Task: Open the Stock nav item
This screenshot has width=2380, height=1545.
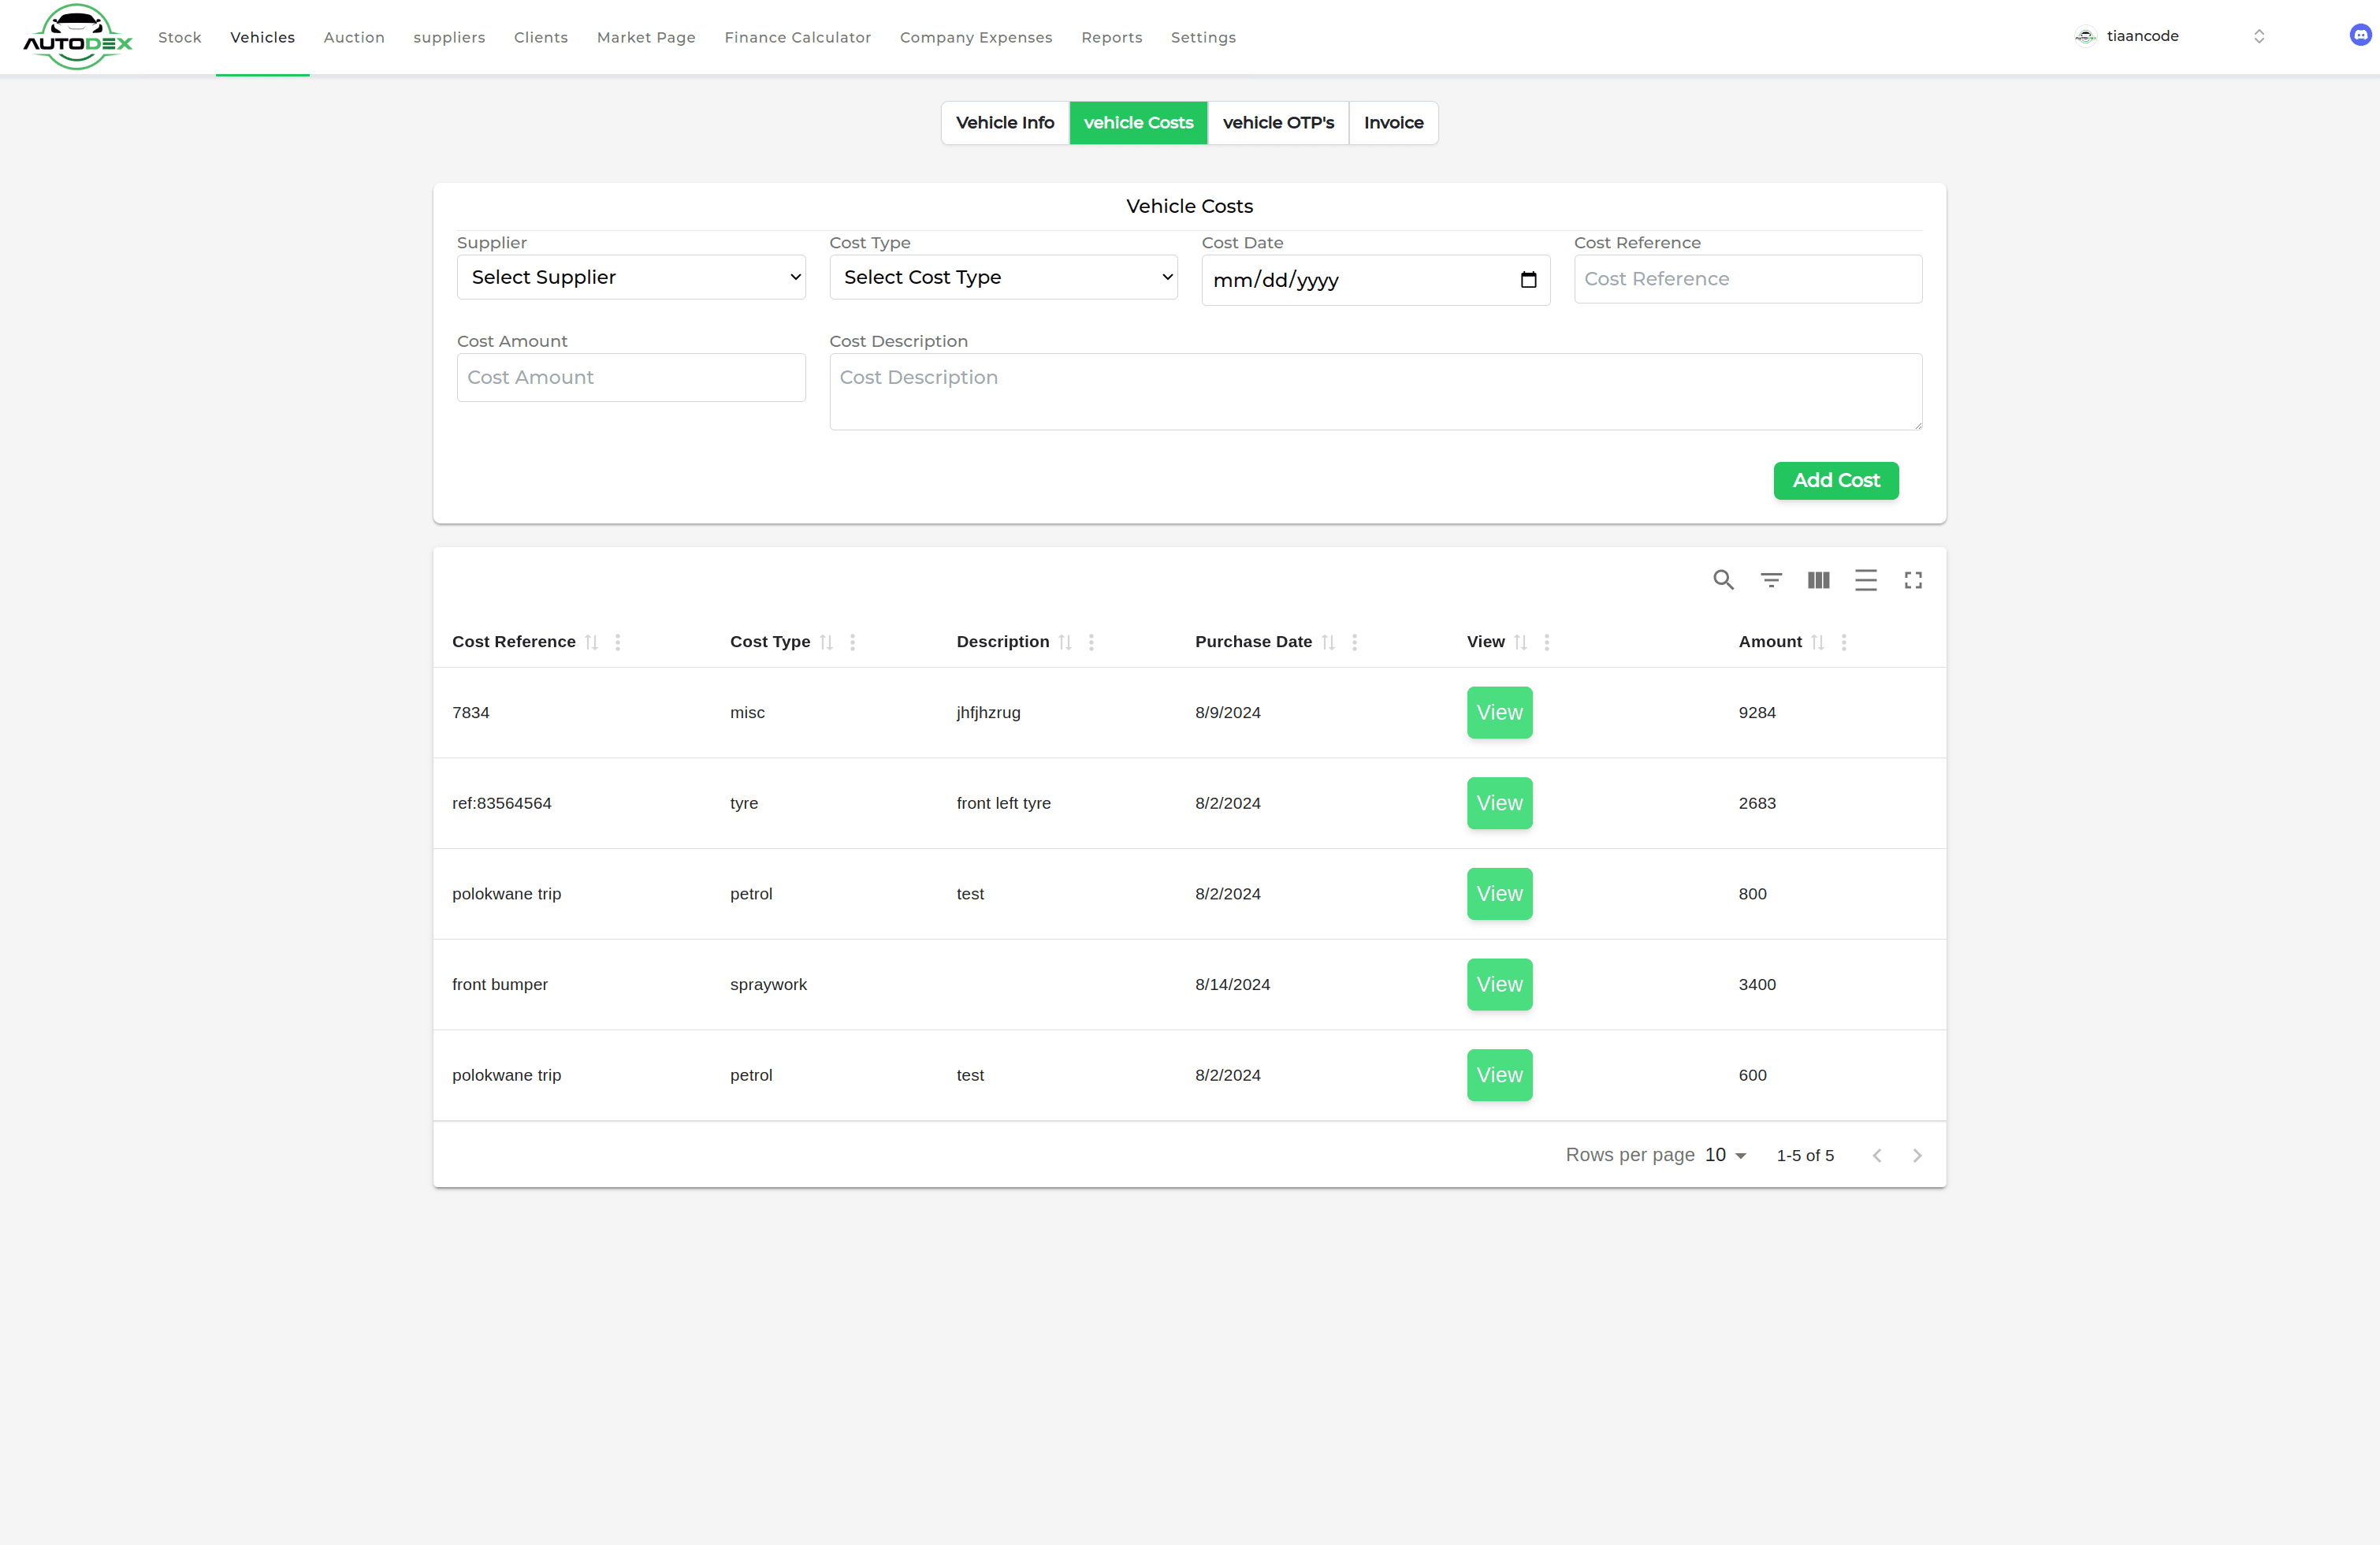Action: (180, 37)
